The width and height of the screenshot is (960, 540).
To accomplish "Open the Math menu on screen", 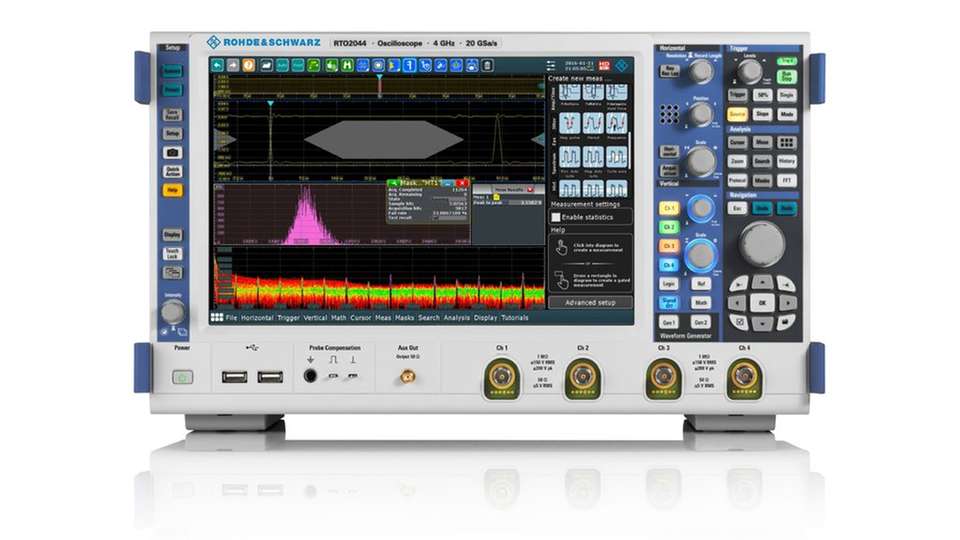I will [339, 318].
